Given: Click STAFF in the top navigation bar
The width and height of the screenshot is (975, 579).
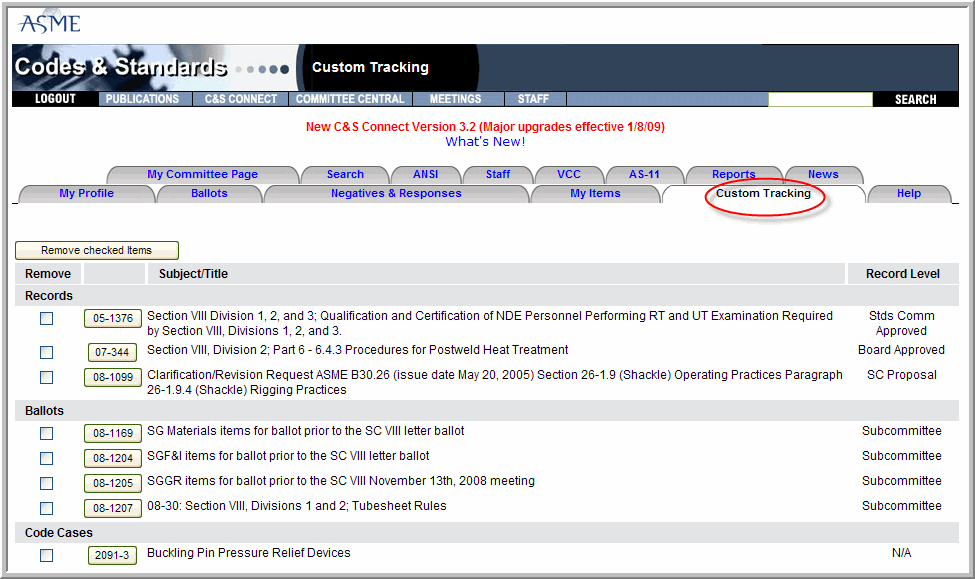Looking at the screenshot, I should point(534,99).
